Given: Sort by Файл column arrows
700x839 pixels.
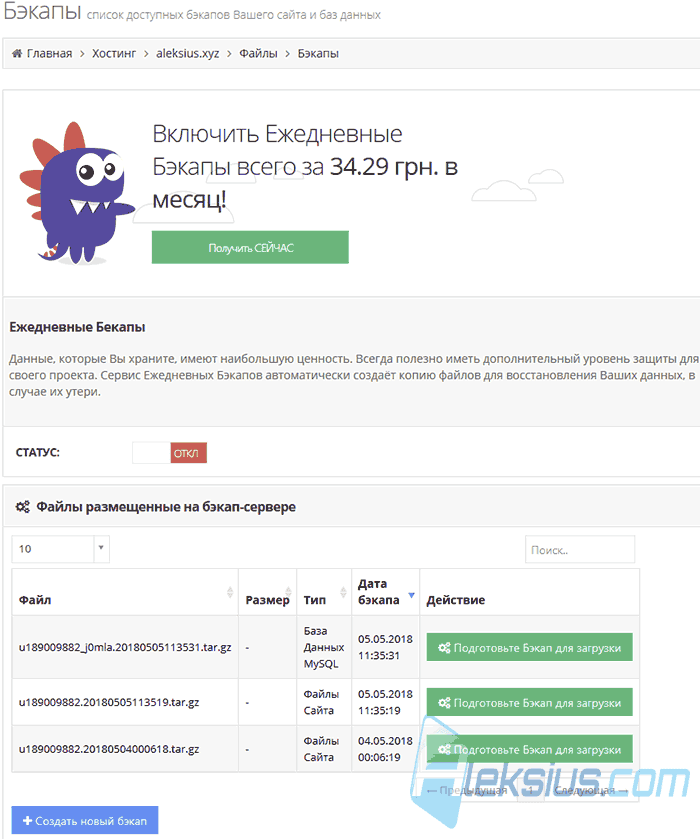Looking at the screenshot, I should coord(230,592).
